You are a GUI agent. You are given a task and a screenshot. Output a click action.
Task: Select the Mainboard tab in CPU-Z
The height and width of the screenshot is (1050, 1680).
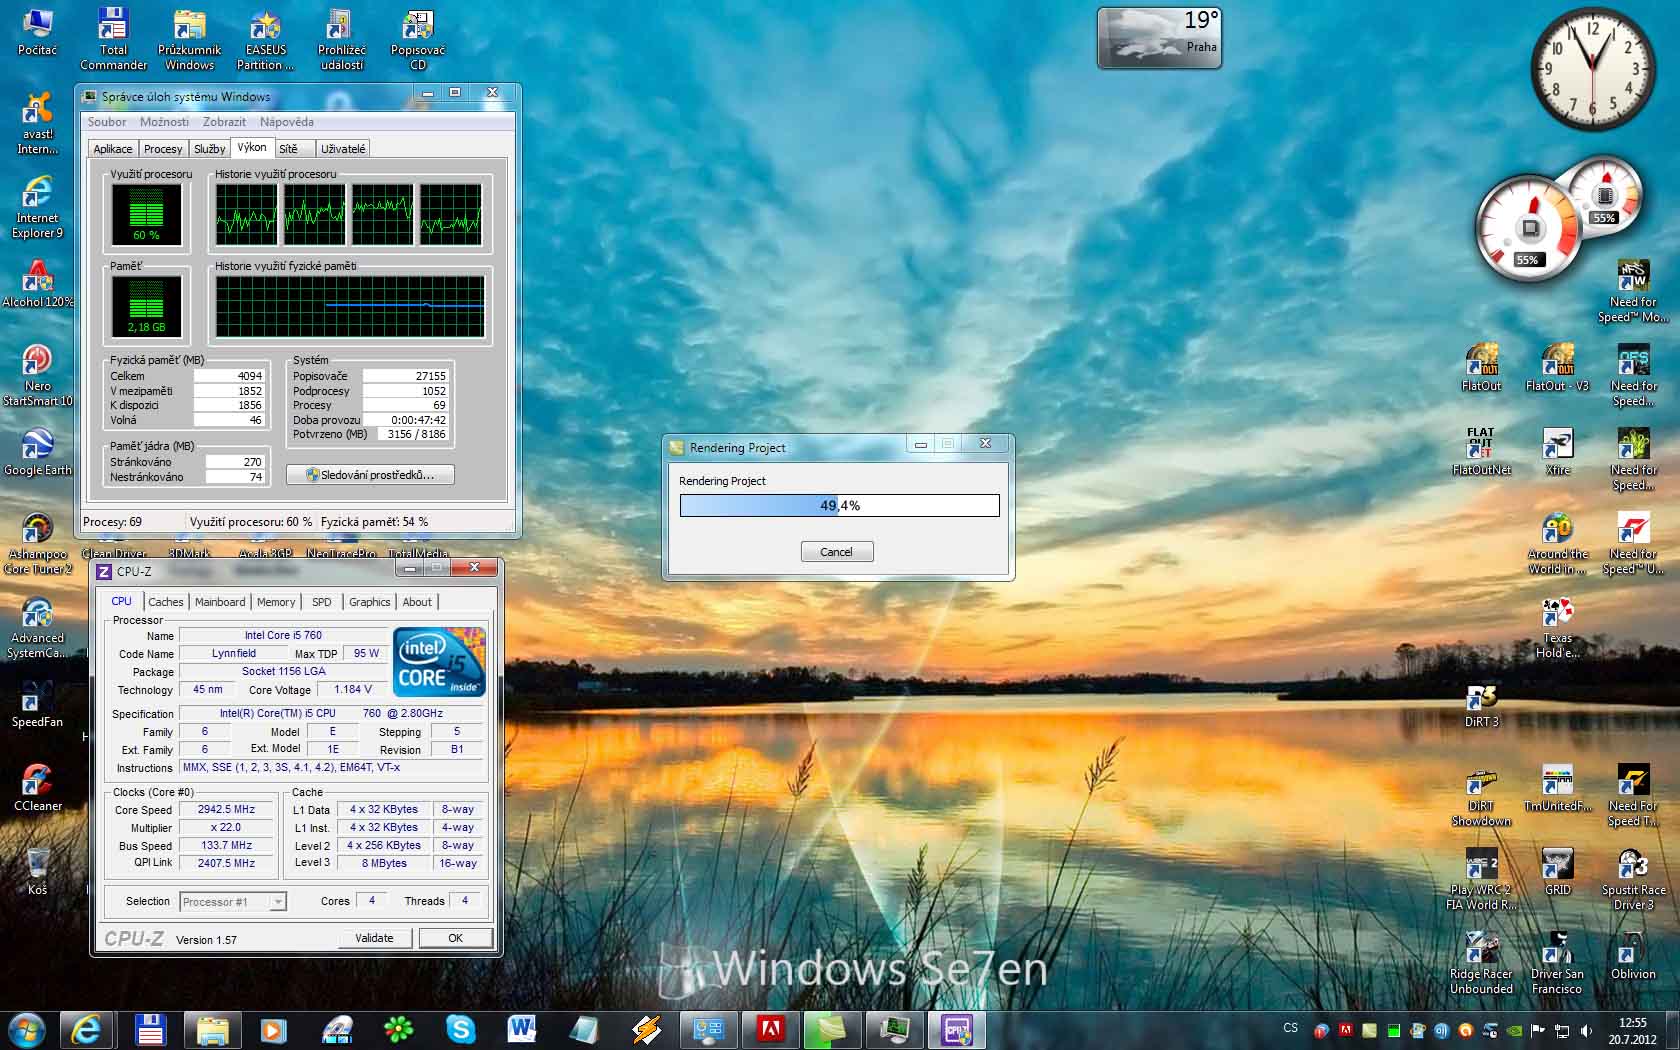click(x=220, y=602)
